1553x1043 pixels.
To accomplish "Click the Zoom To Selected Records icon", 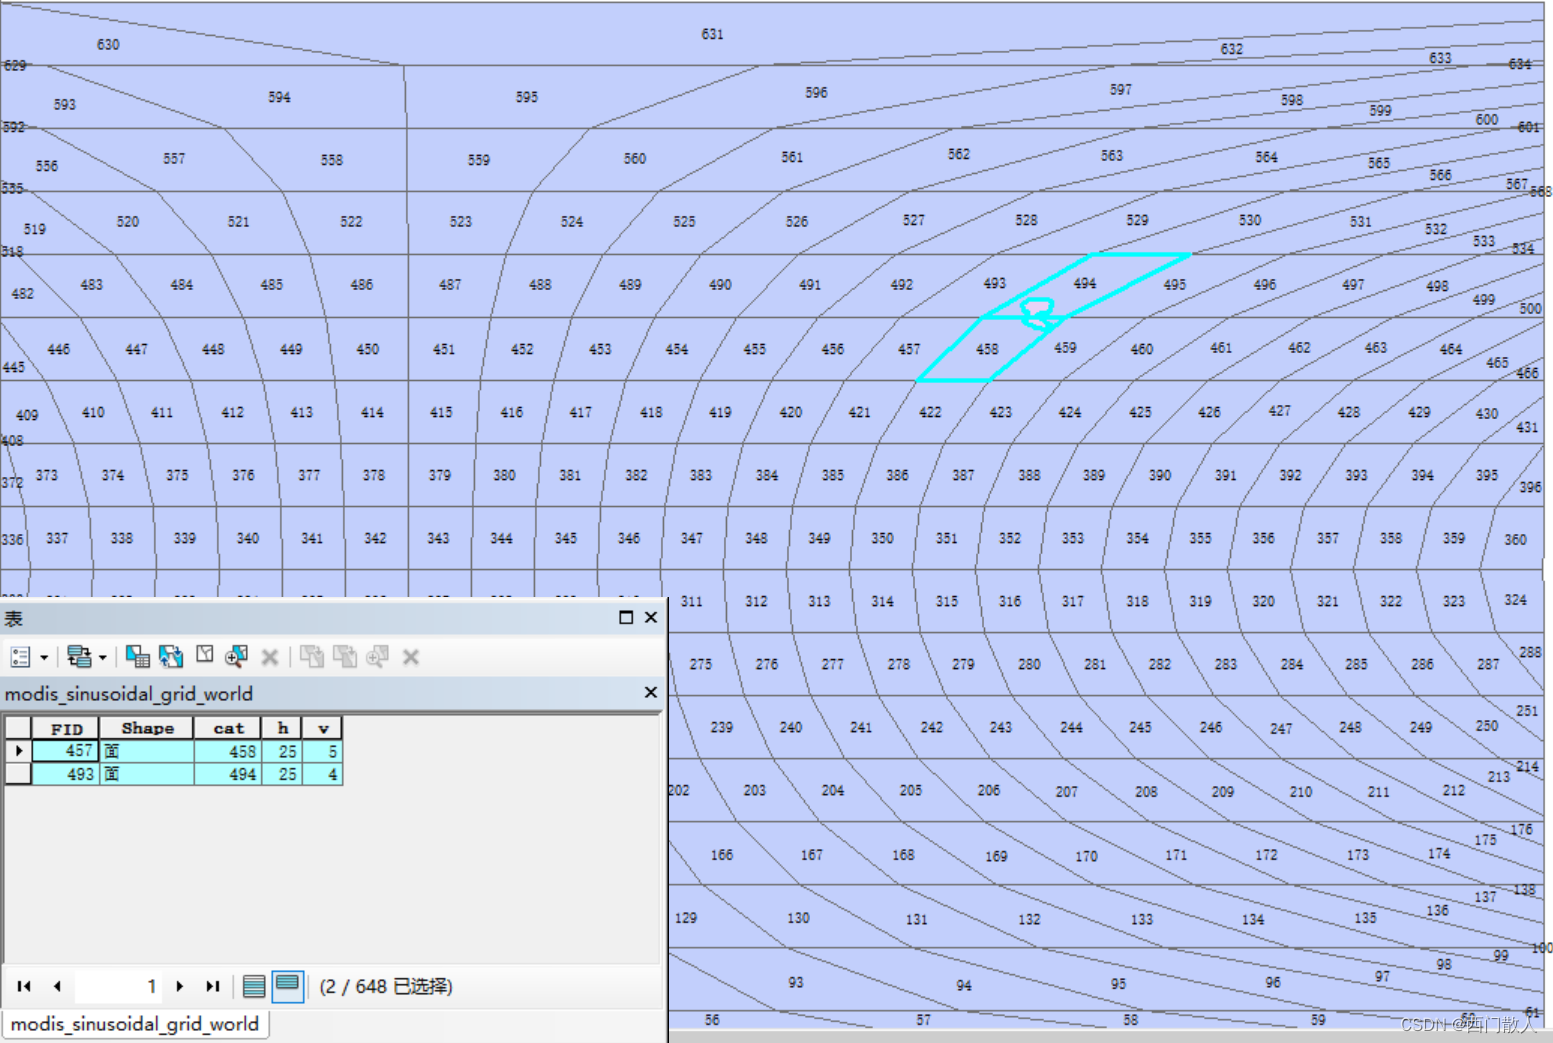I will [235, 657].
